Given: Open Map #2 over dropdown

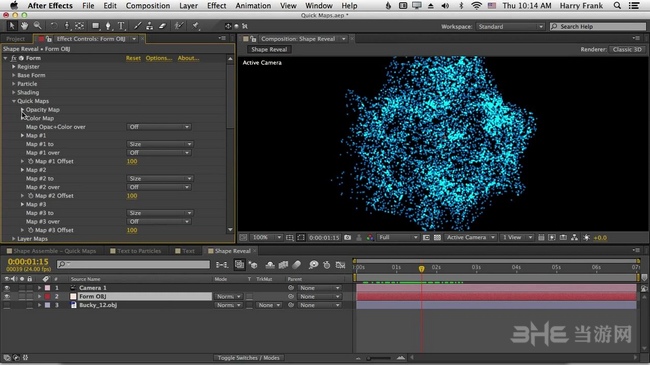Looking at the screenshot, I should tap(159, 187).
